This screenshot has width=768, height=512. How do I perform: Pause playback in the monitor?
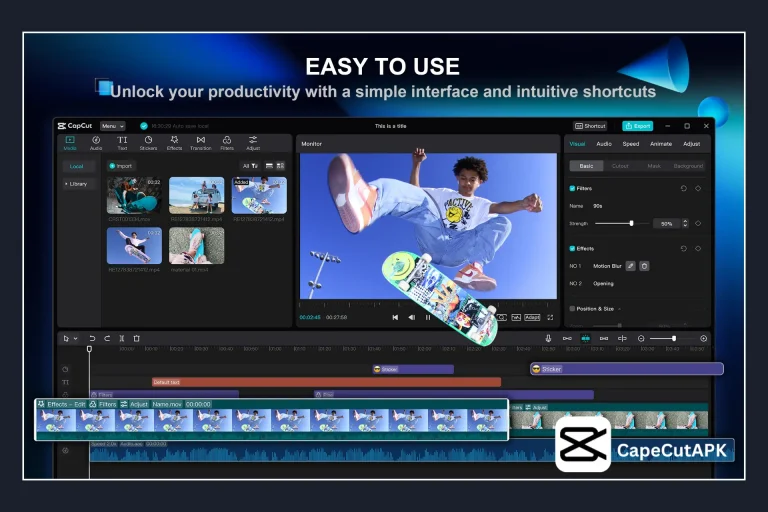428,317
